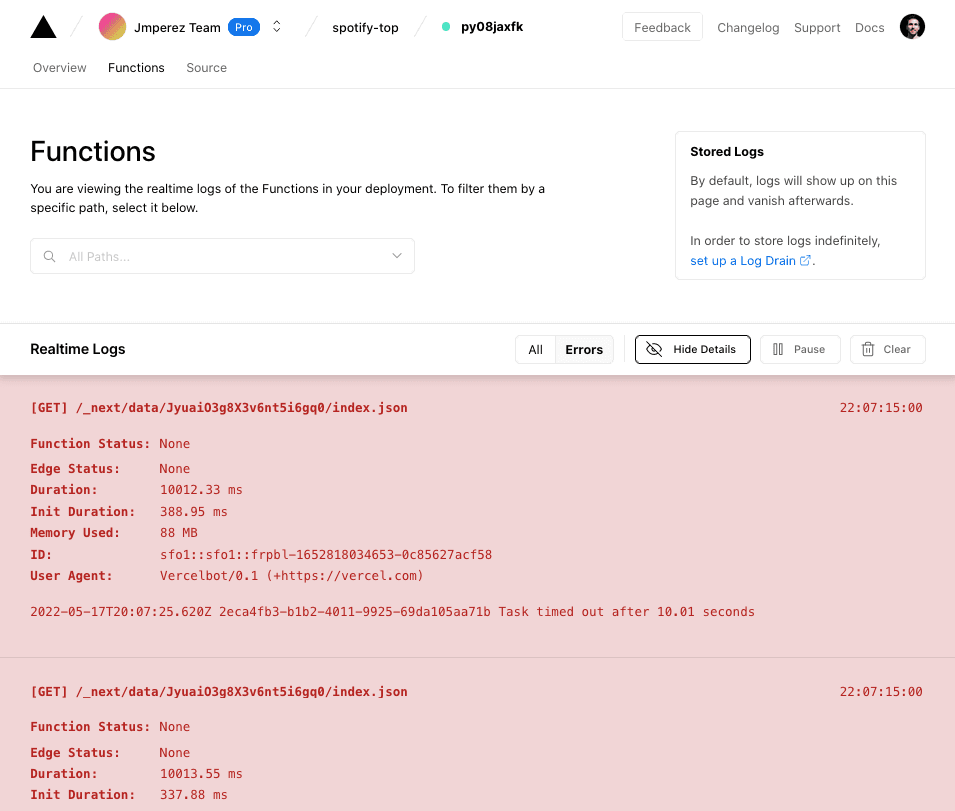Click the spotify-top project breadcrumb

point(365,27)
